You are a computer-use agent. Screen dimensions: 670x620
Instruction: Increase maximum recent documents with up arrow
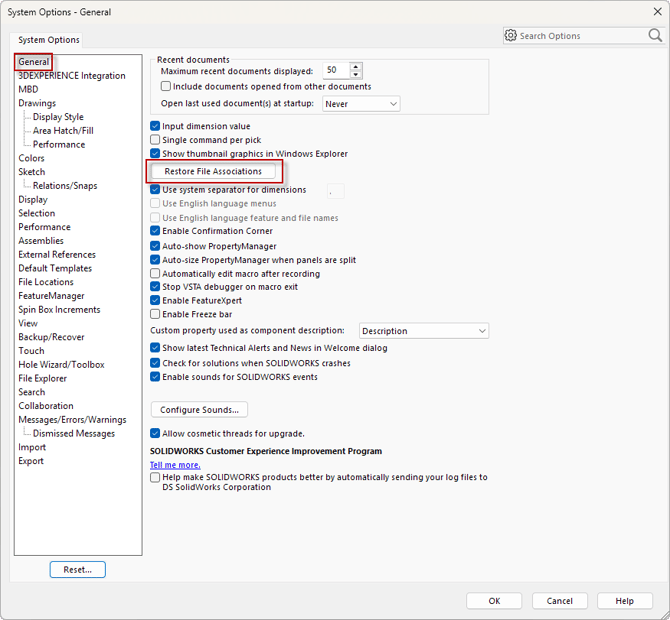pos(356,67)
